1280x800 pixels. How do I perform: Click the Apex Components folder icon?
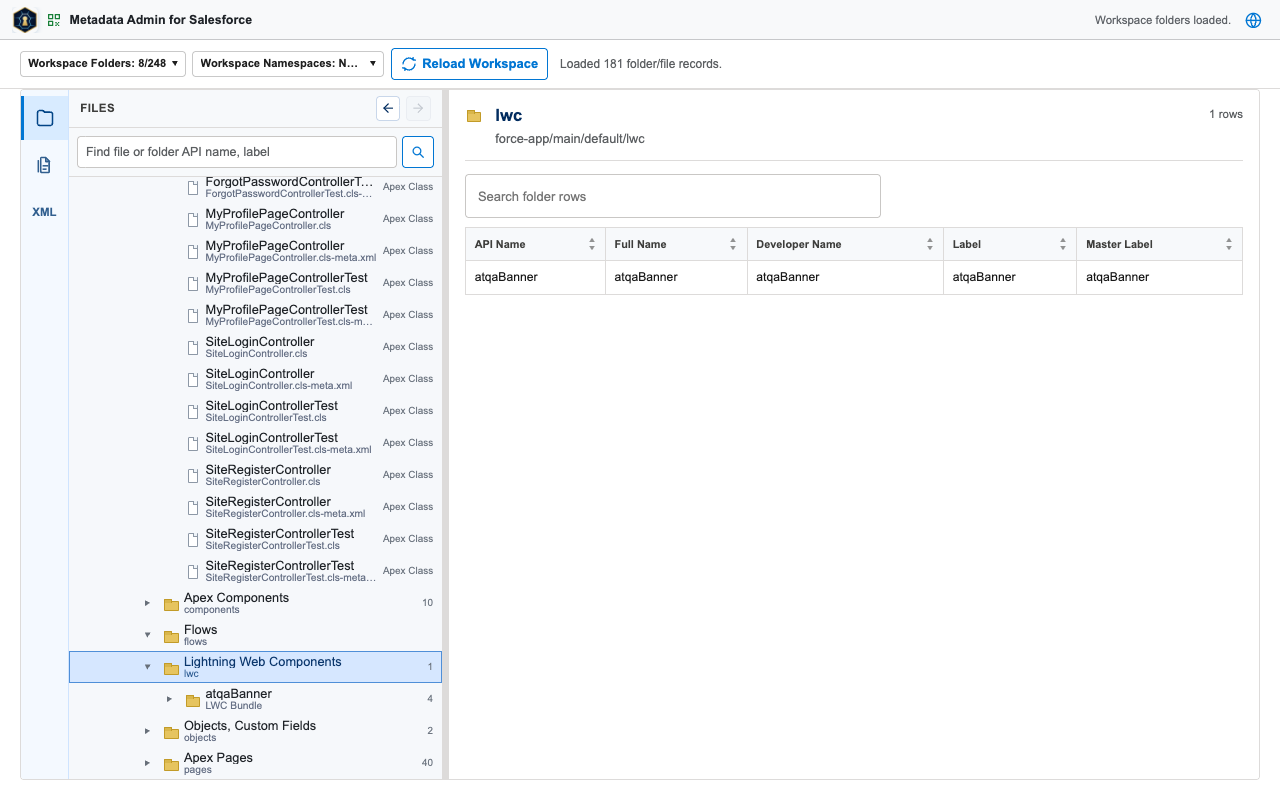click(x=171, y=605)
